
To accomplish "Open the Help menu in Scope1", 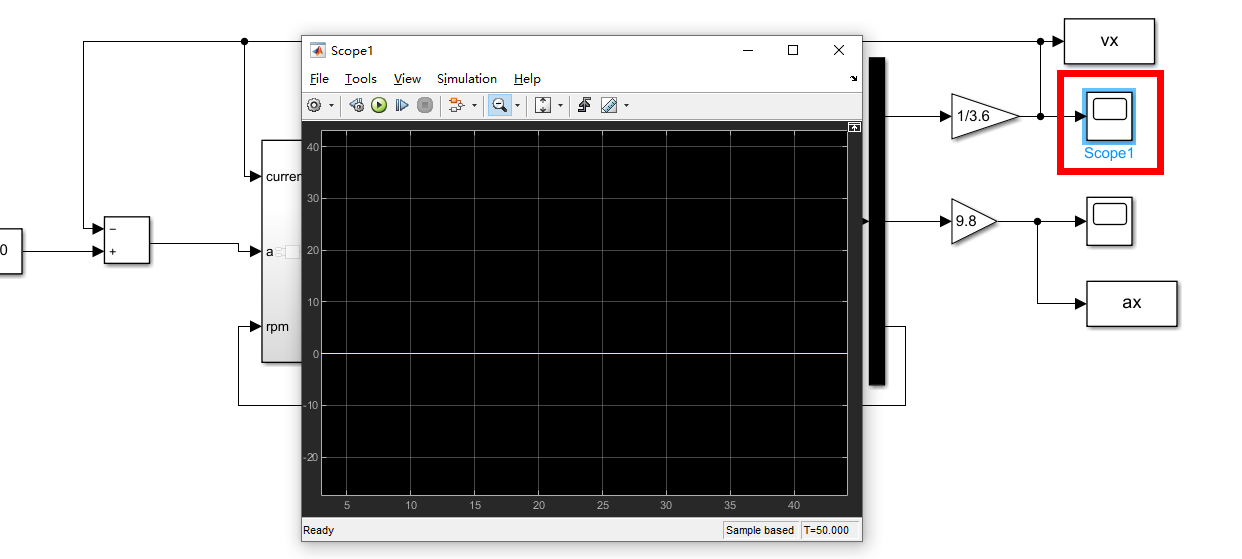I will pos(527,79).
